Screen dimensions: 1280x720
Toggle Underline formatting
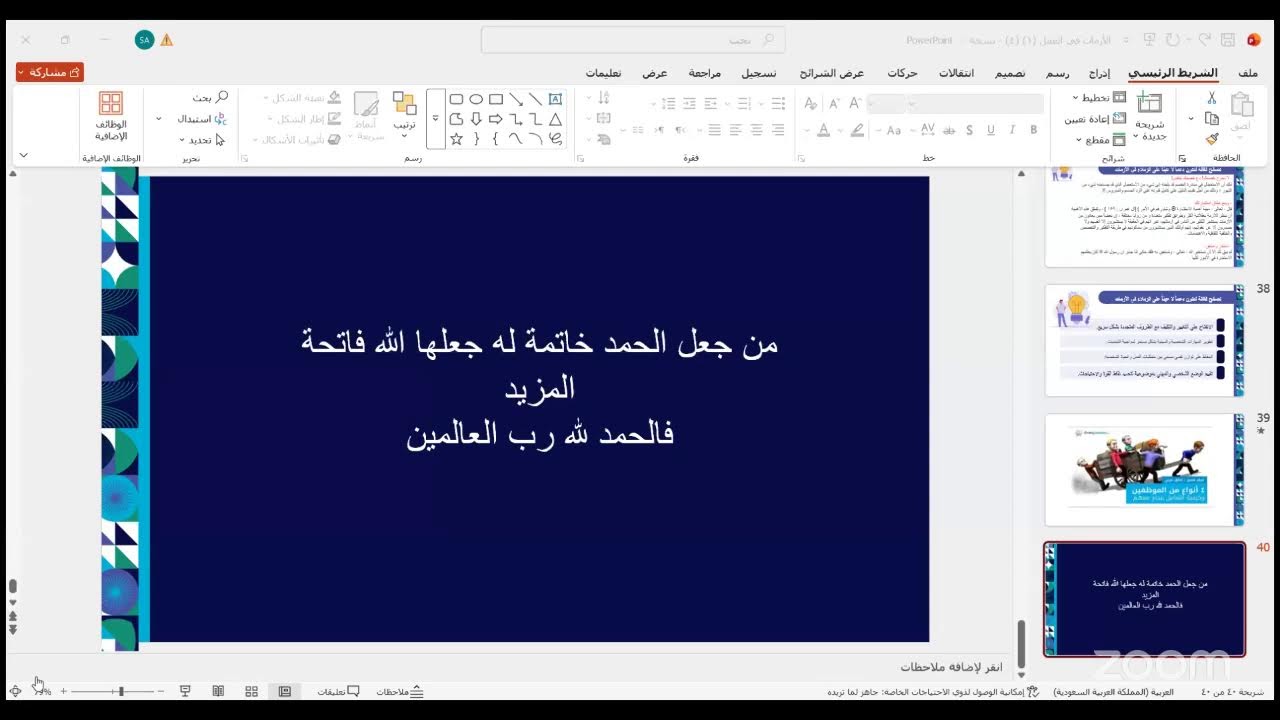point(991,130)
